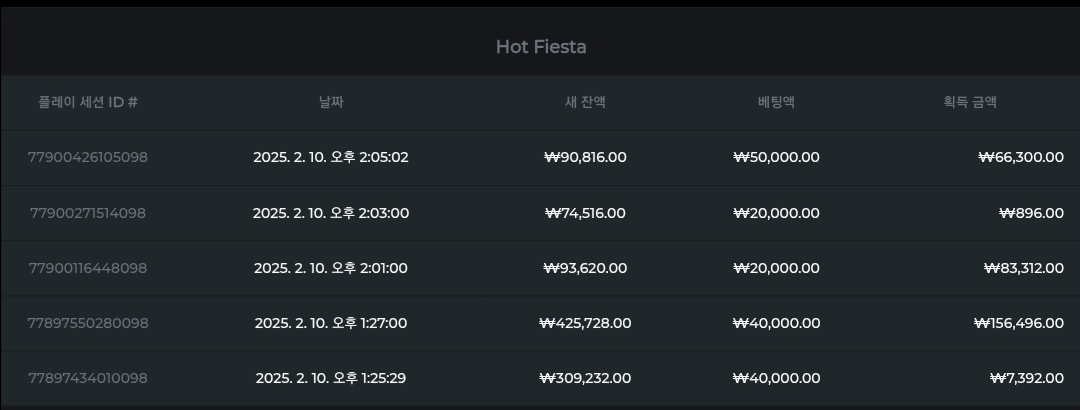Click the Hot Fiesta title
1080x410 pixels.
point(541,47)
